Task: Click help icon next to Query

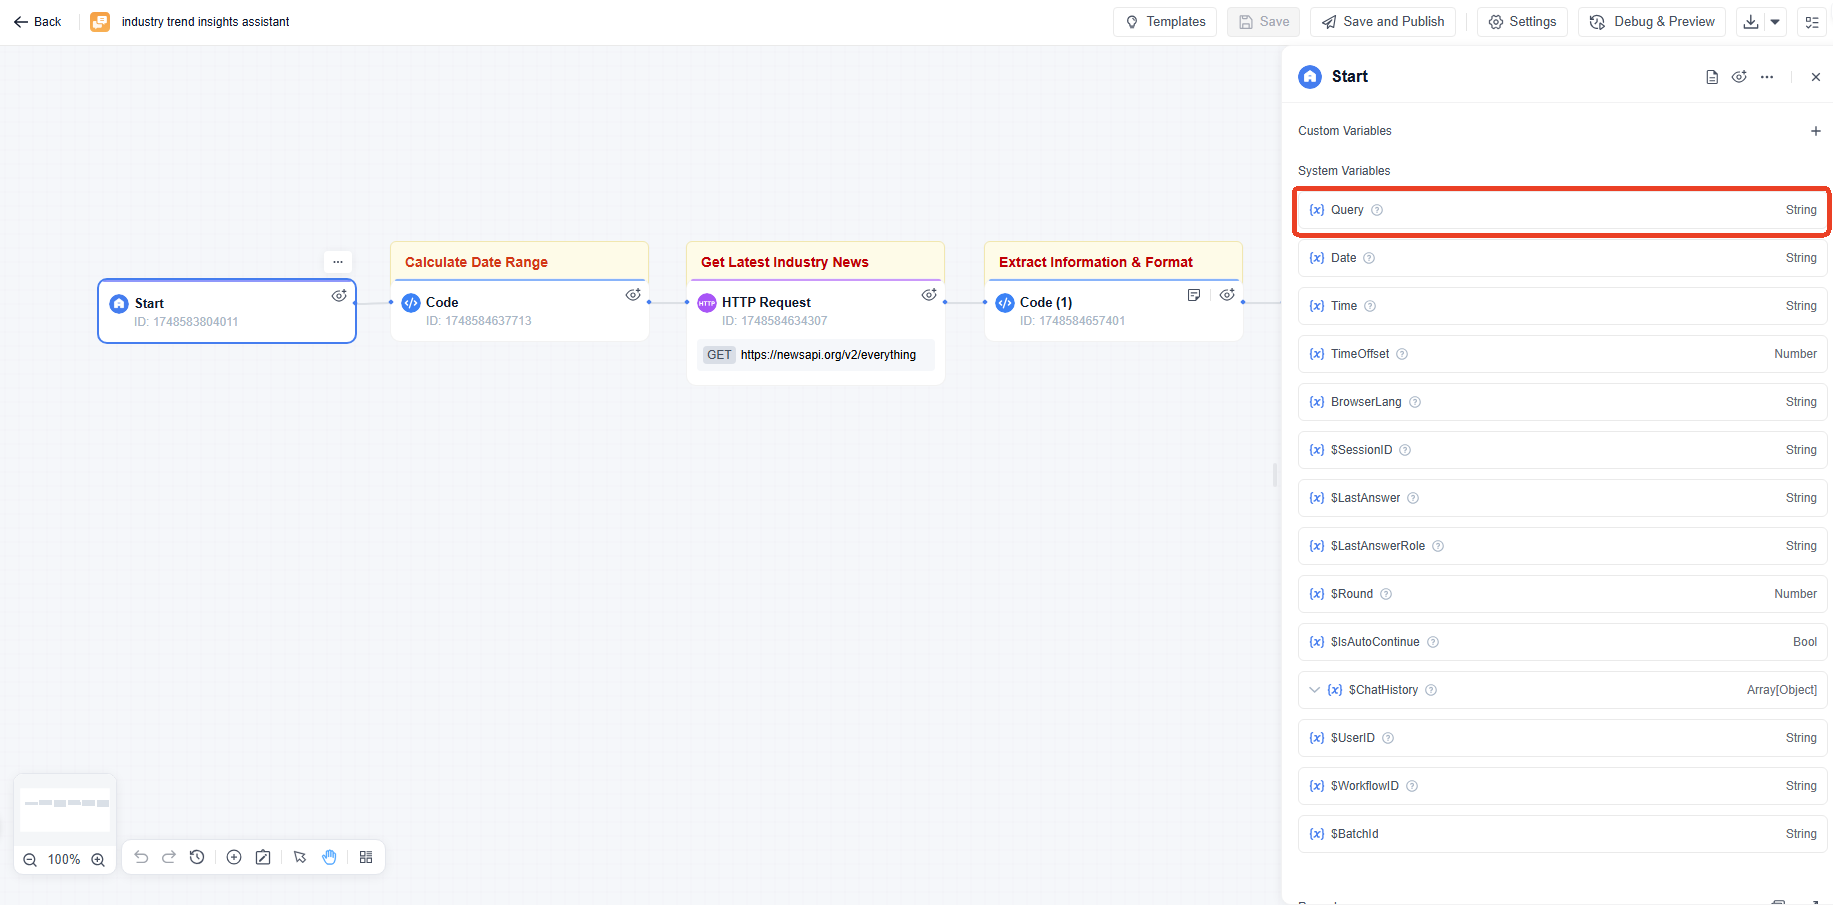Action: click(1377, 210)
